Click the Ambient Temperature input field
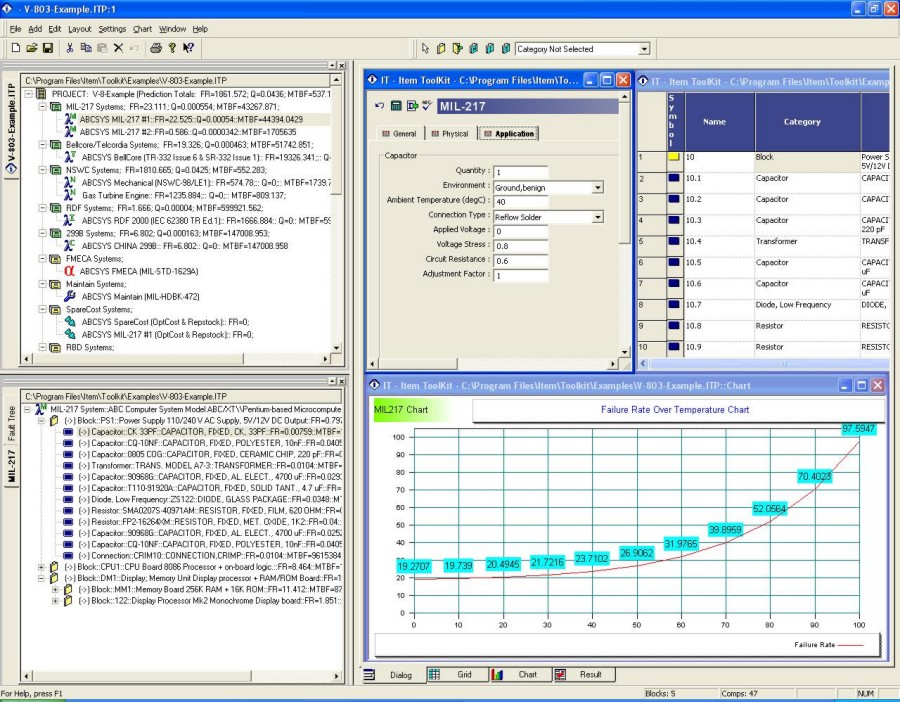This screenshot has height=702, width=900. point(521,202)
